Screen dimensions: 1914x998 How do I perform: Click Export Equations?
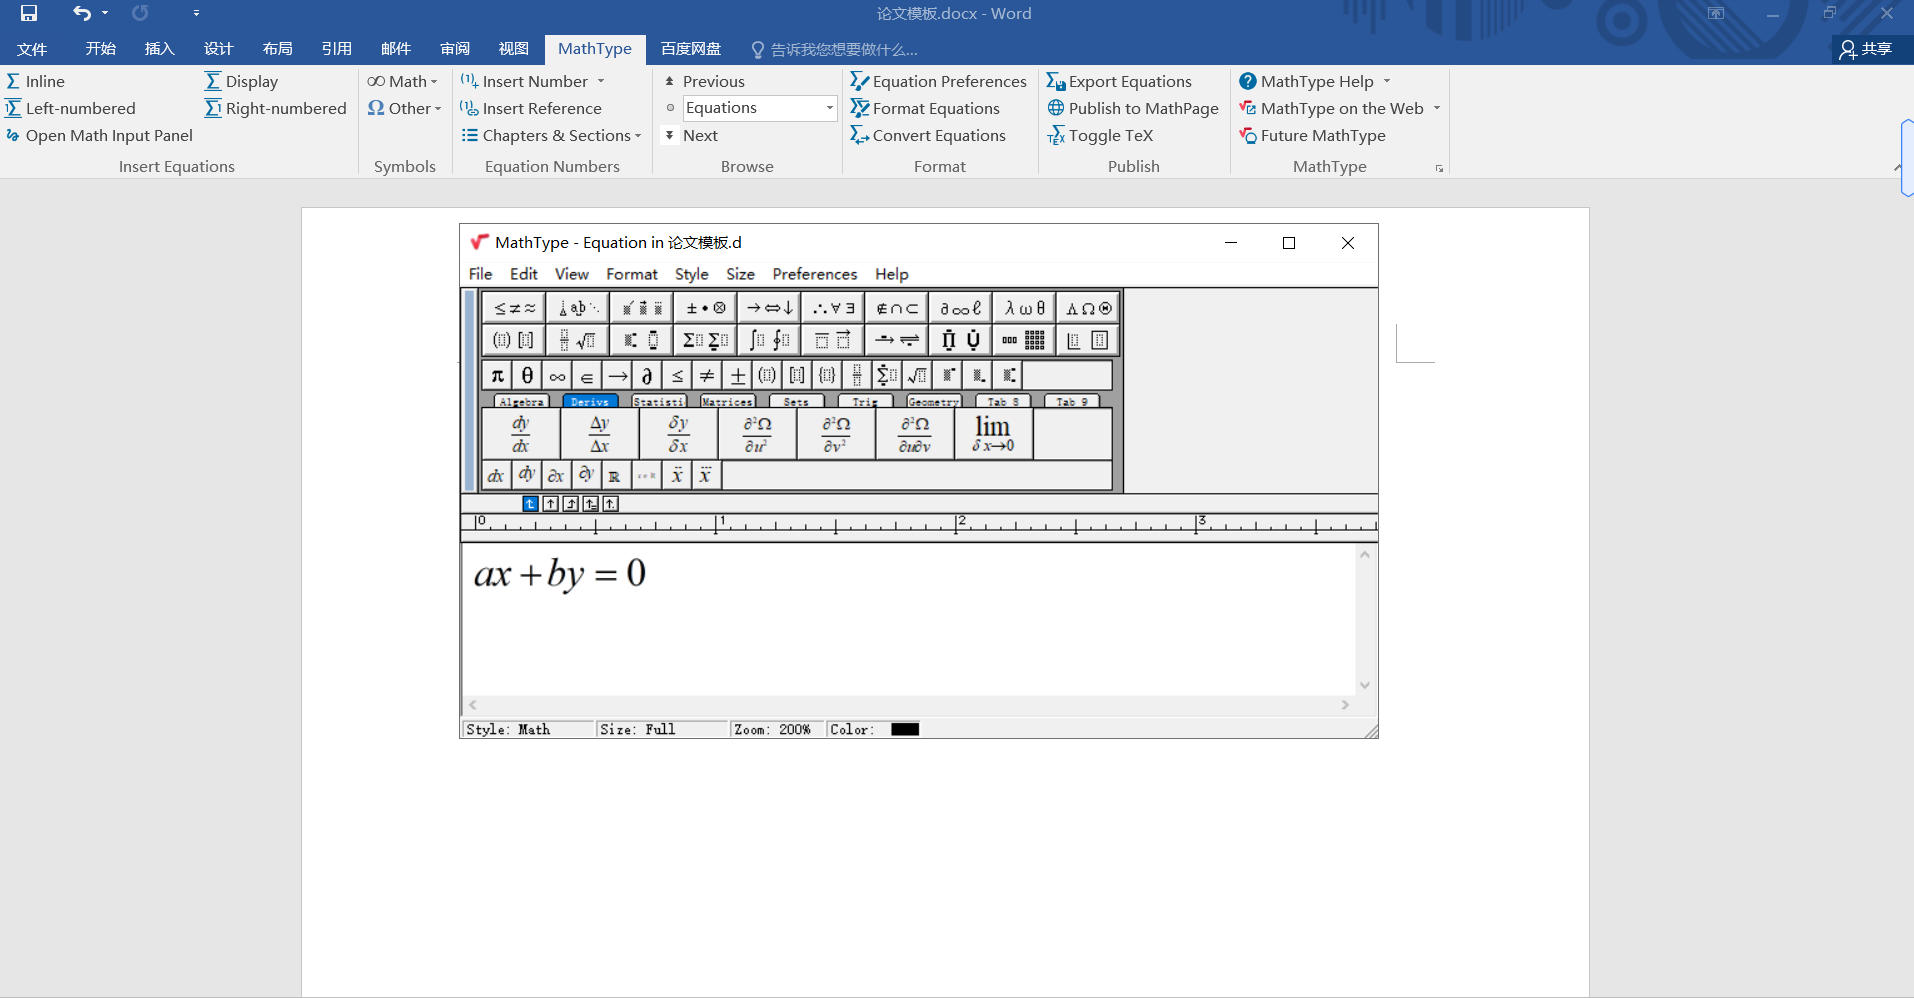pos(1119,81)
